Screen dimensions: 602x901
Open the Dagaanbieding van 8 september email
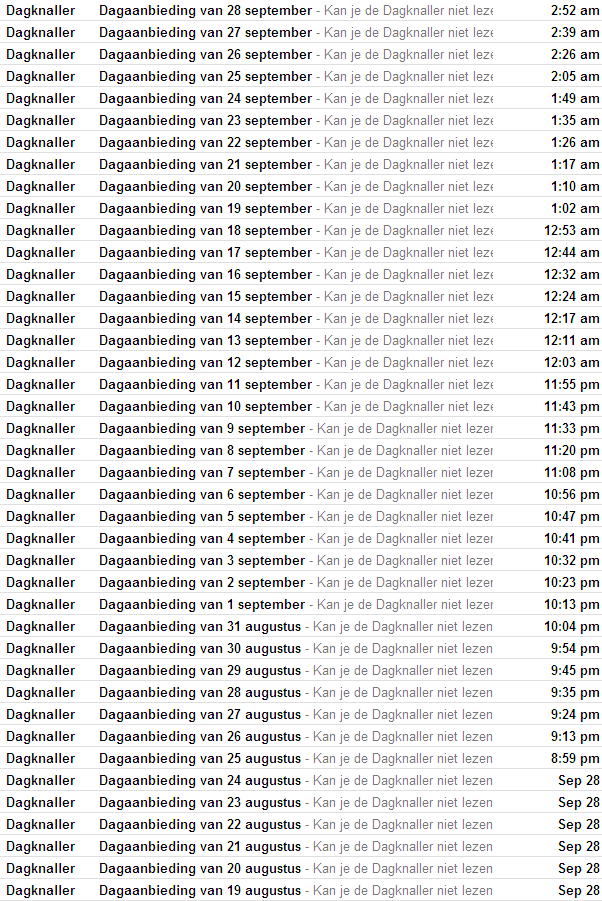[x=301, y=450]
